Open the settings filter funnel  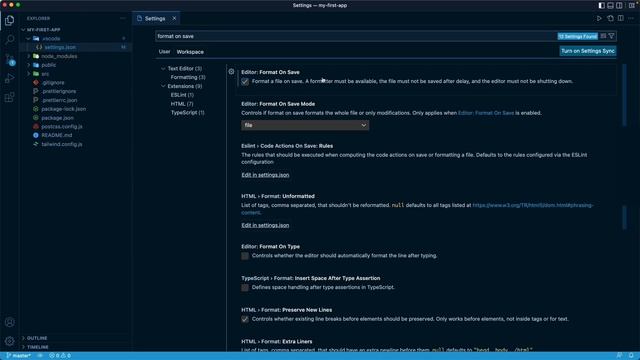click(611, 36)
